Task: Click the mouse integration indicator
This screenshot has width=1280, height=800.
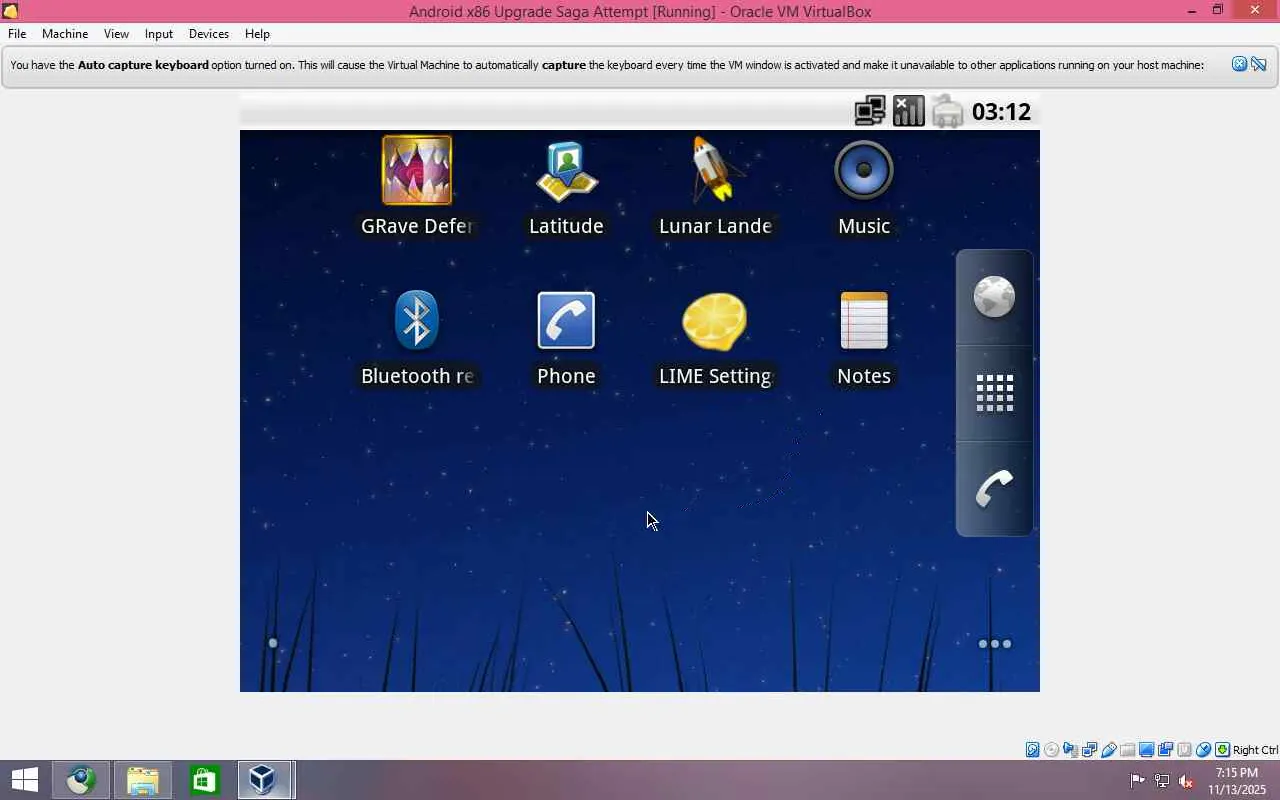Action: coord(1204,750)
